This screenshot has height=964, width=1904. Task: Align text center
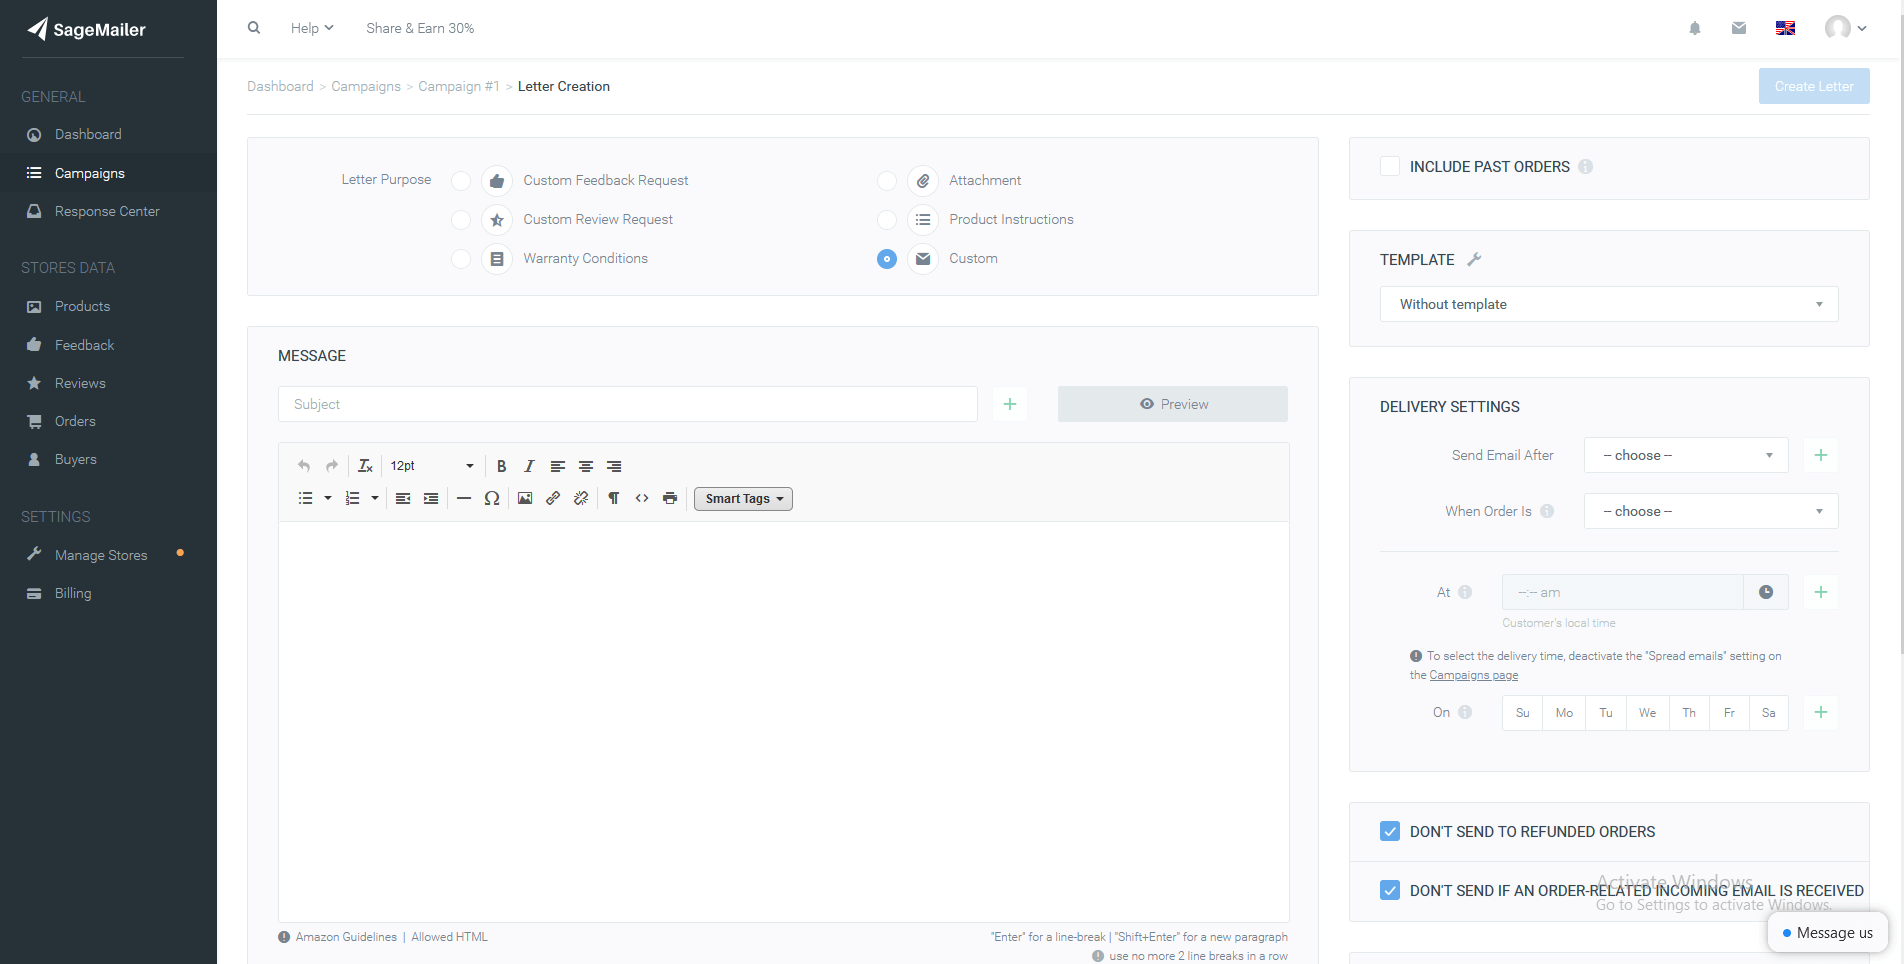[586, 466]
